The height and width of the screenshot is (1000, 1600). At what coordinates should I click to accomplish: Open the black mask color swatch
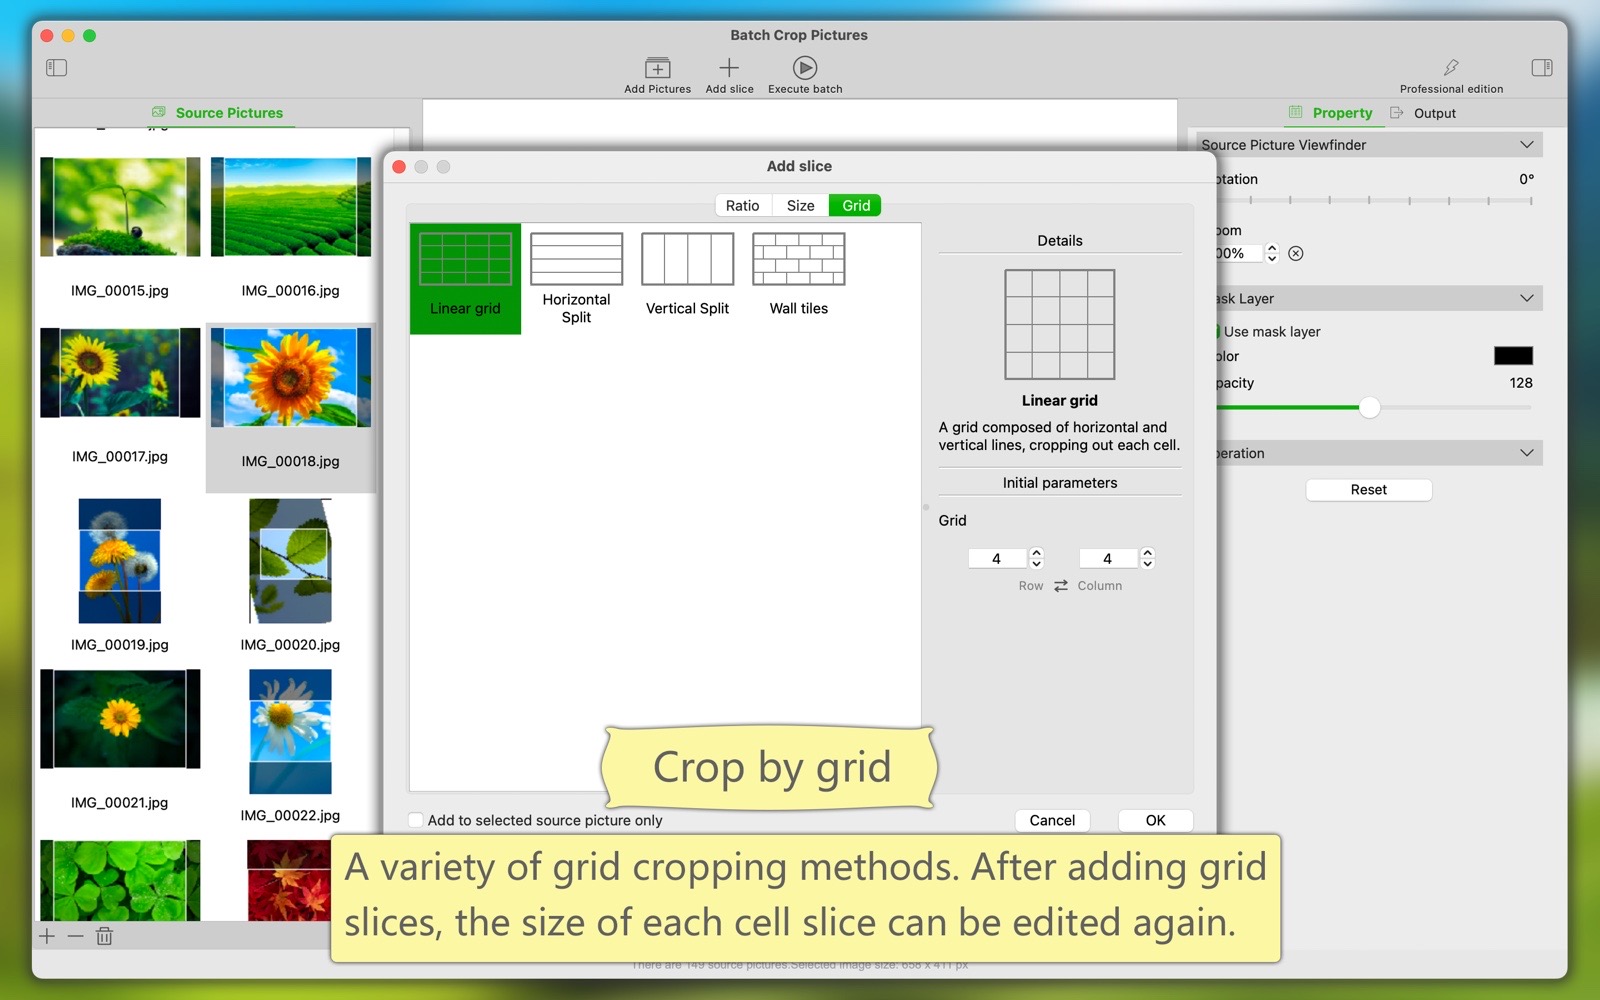point(1512,356)
